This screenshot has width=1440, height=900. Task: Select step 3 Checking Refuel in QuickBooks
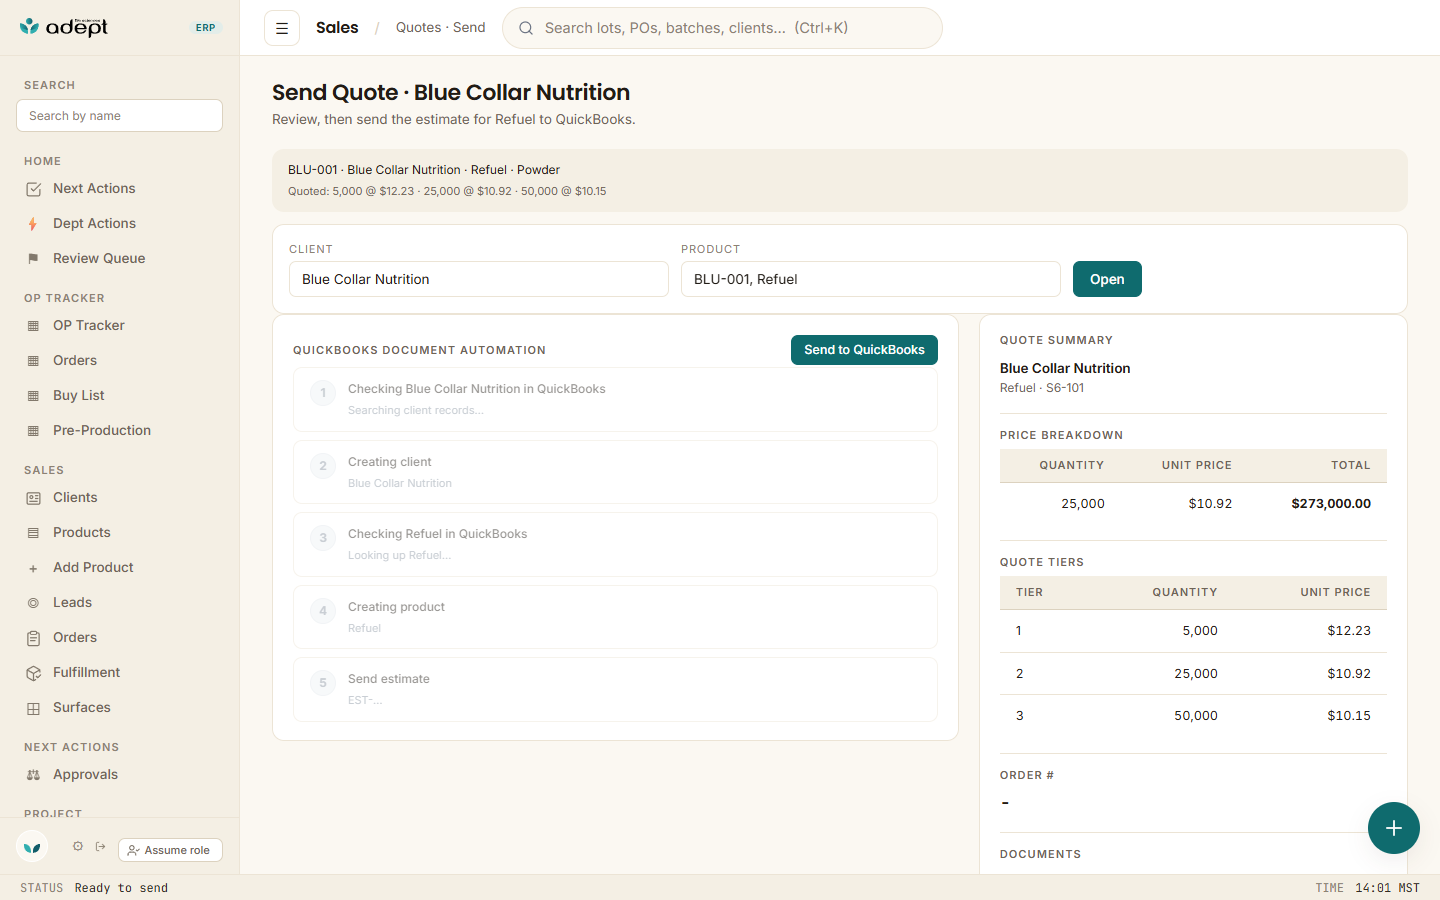pyautogui.click(x=615, y=544)
